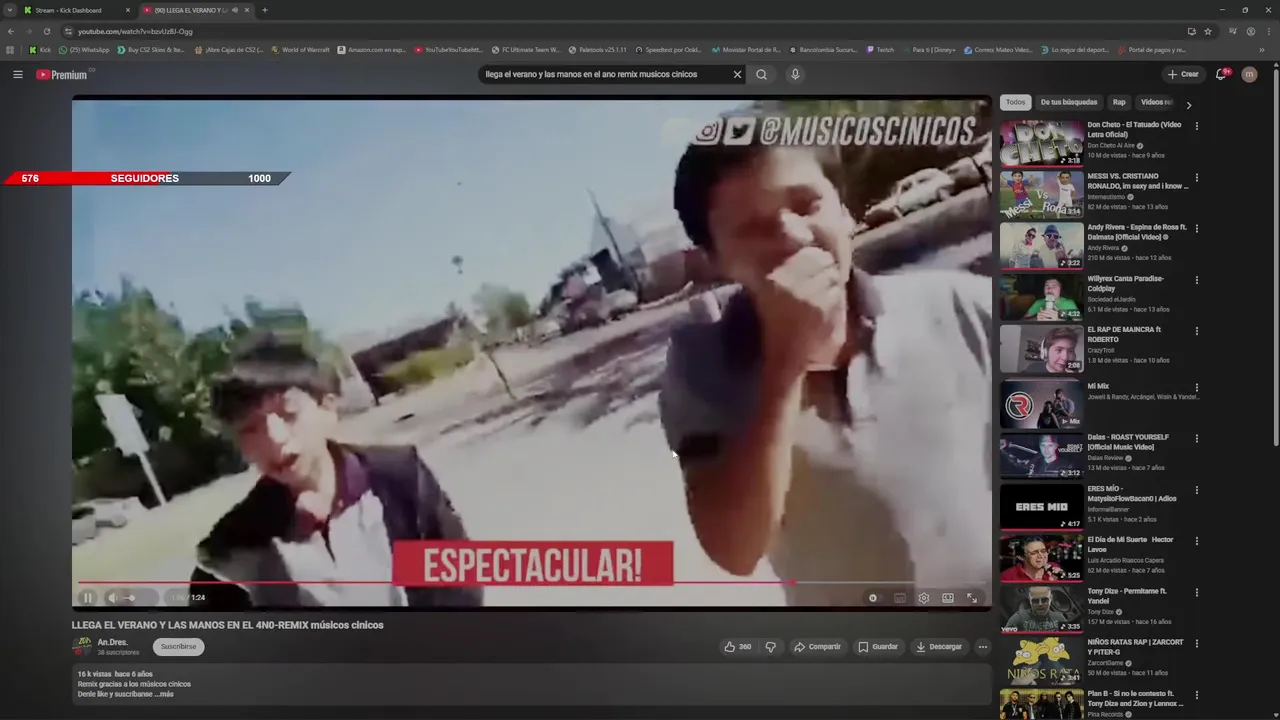
Task: Open the NIÑOS RATAS RAP video title
Action: point(1135,646)
